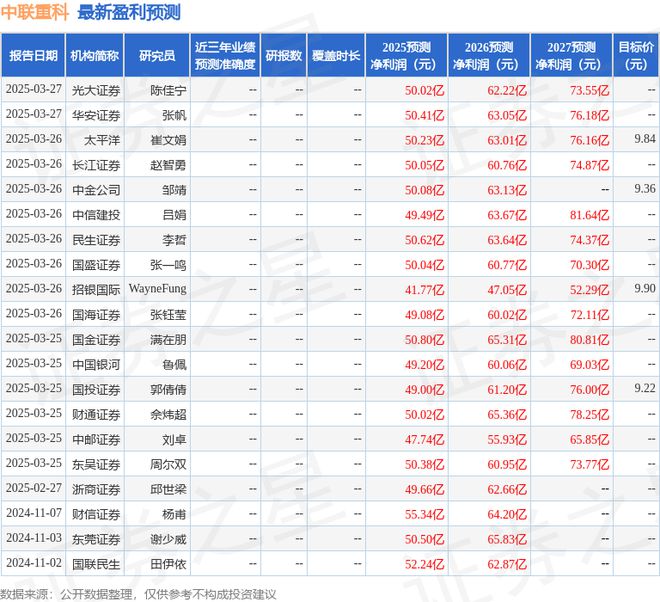Click the 2027 forecast 72.11亿
Image resolution: width=660 pixels, height=602 pixels.
tap(589, 315)
